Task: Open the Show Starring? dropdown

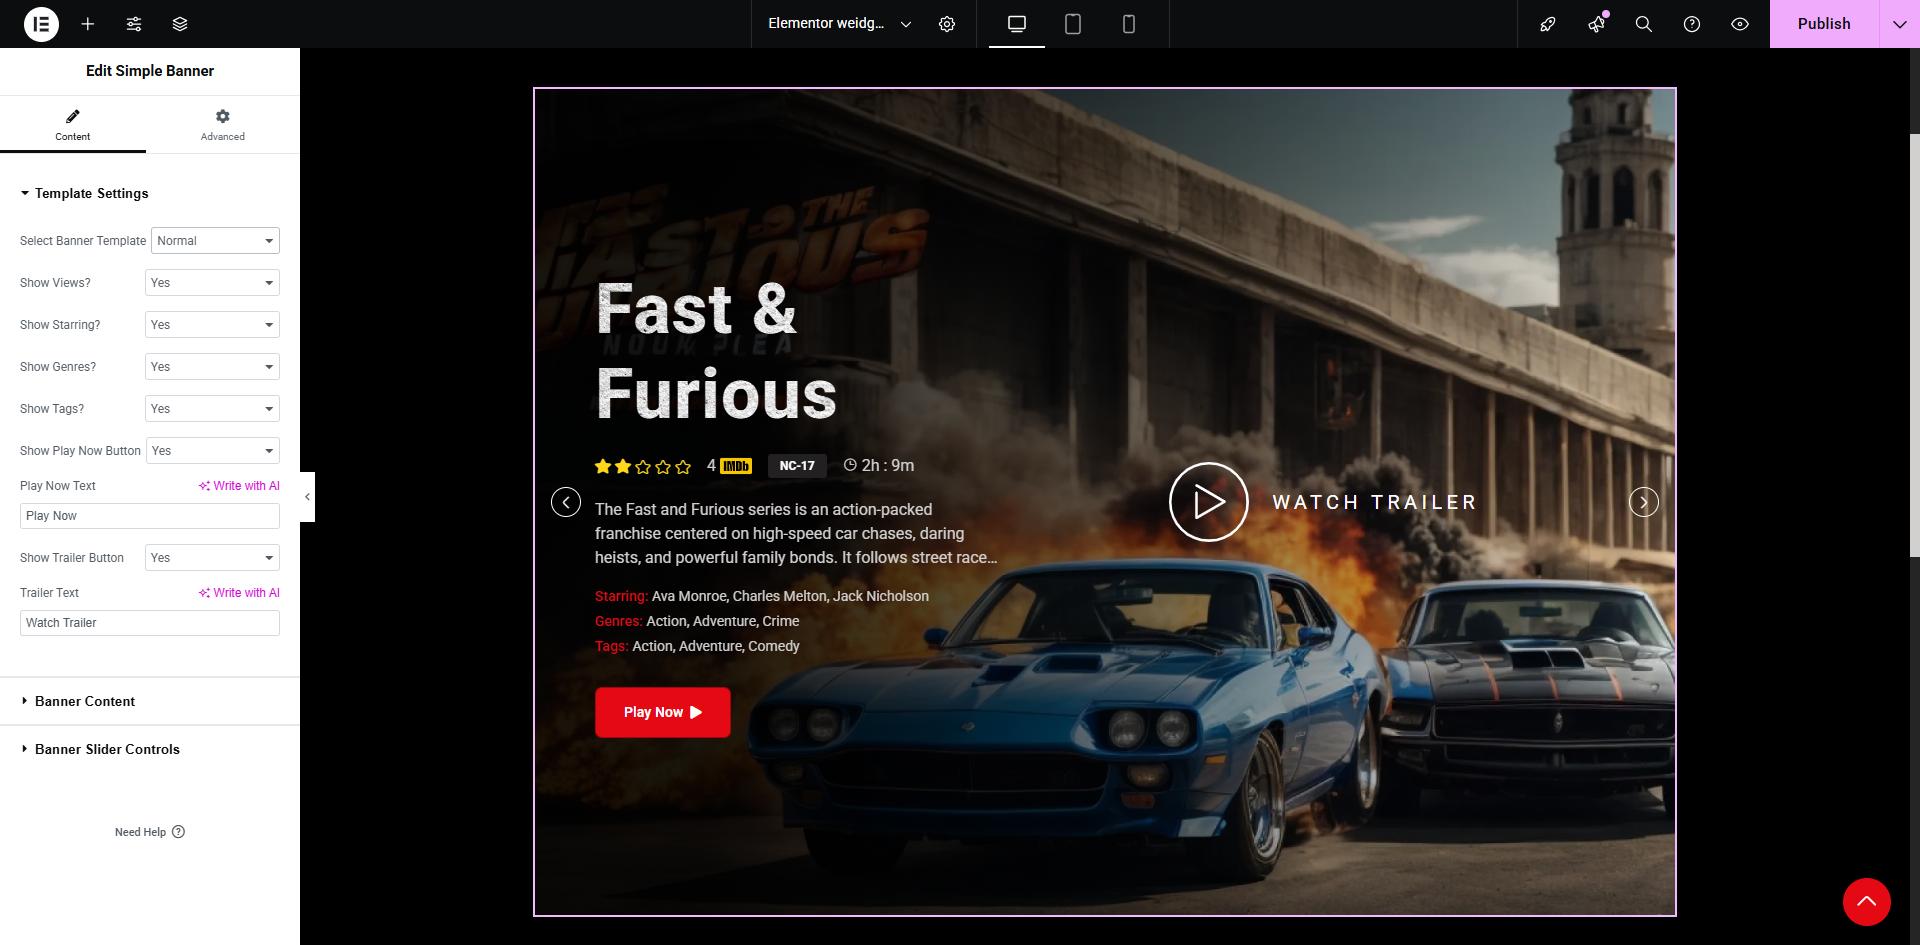Action: click(212, 325)
